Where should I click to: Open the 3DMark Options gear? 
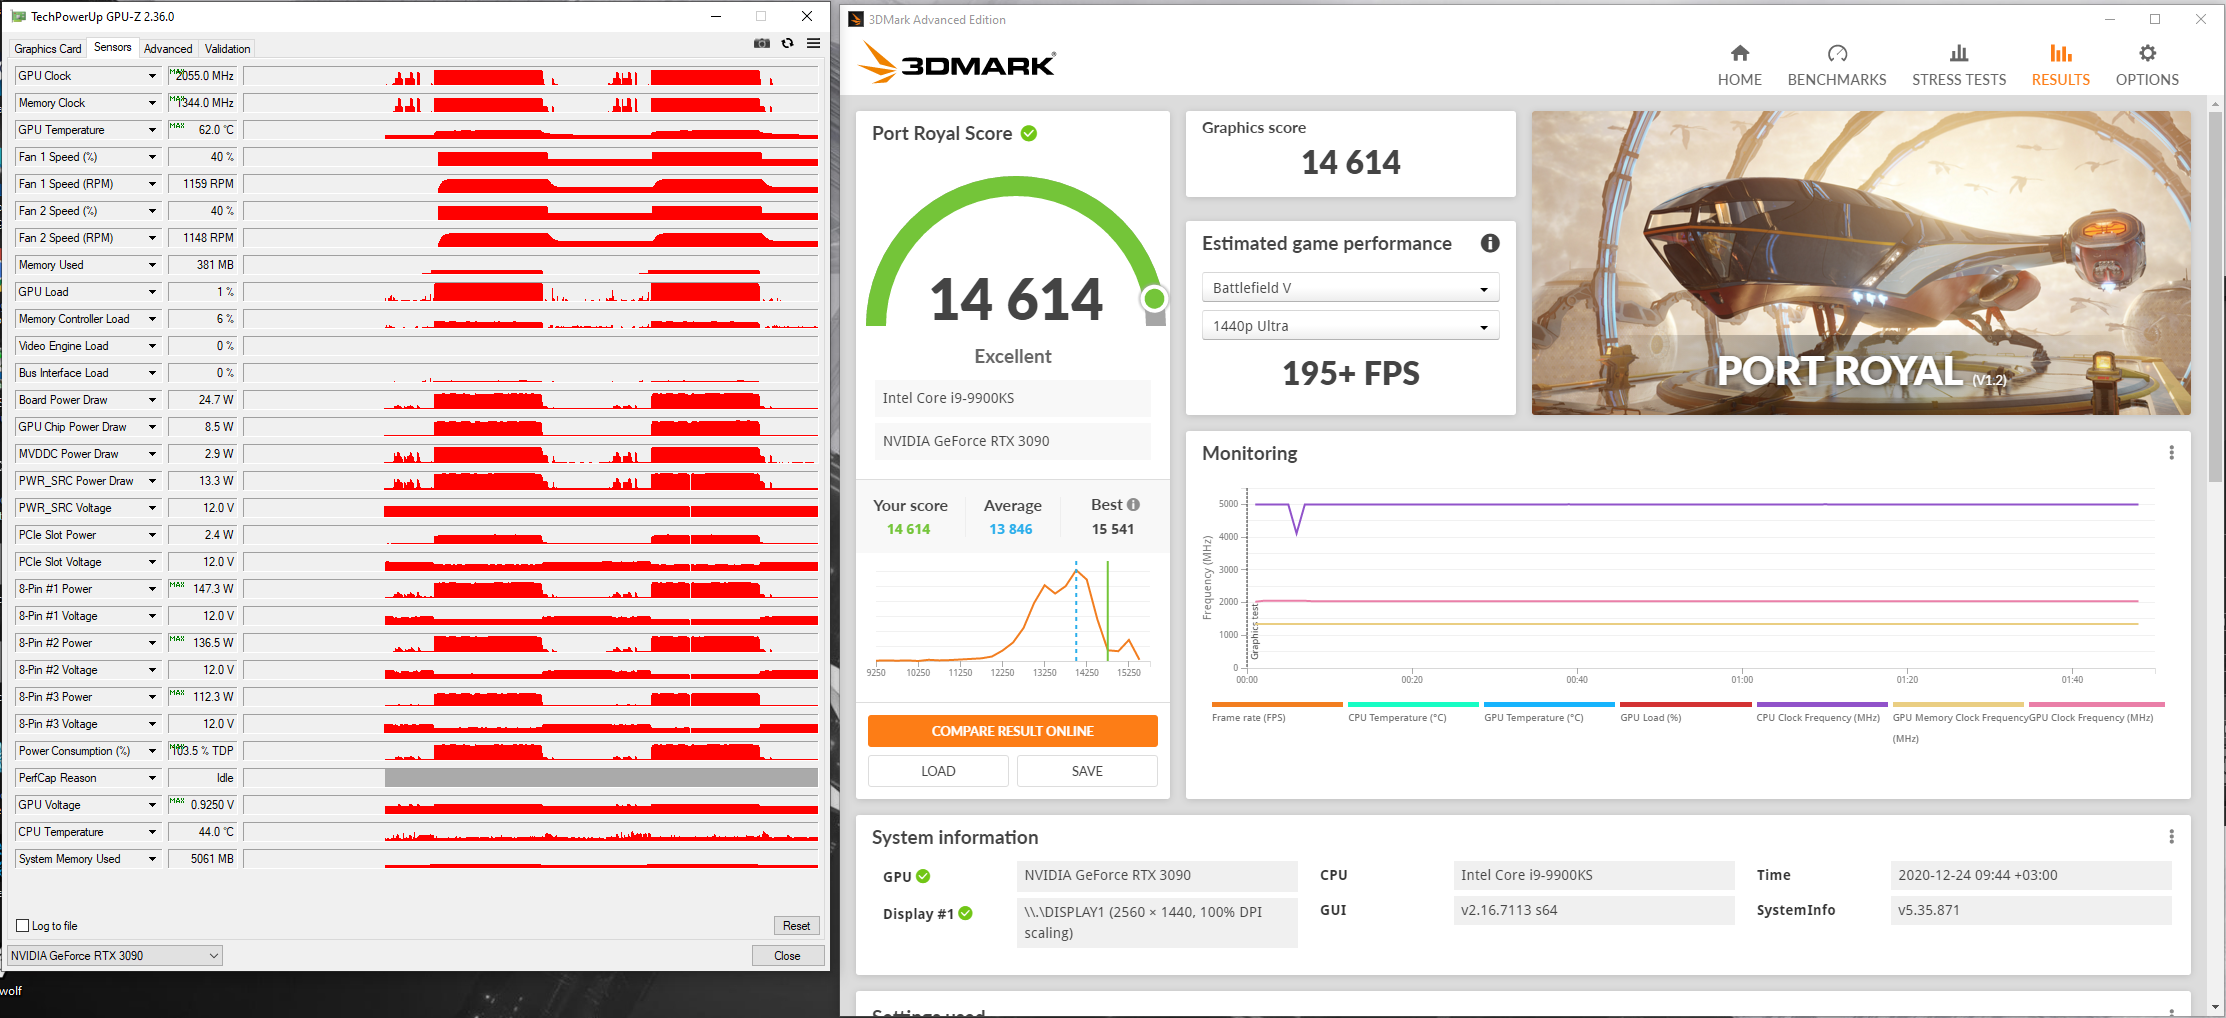click(2147, 66)
